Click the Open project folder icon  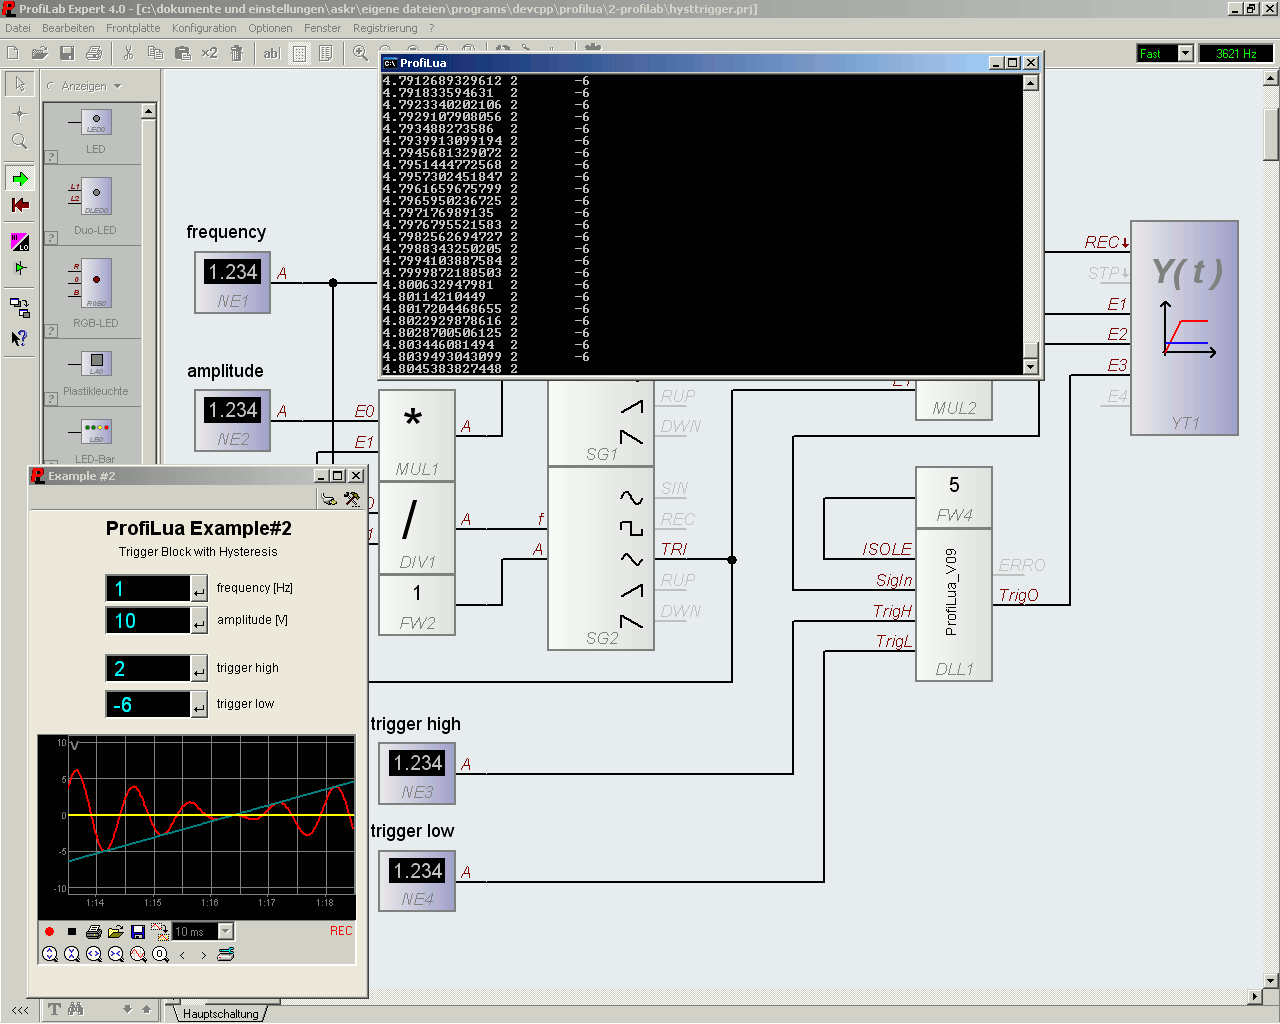[40, 53]
